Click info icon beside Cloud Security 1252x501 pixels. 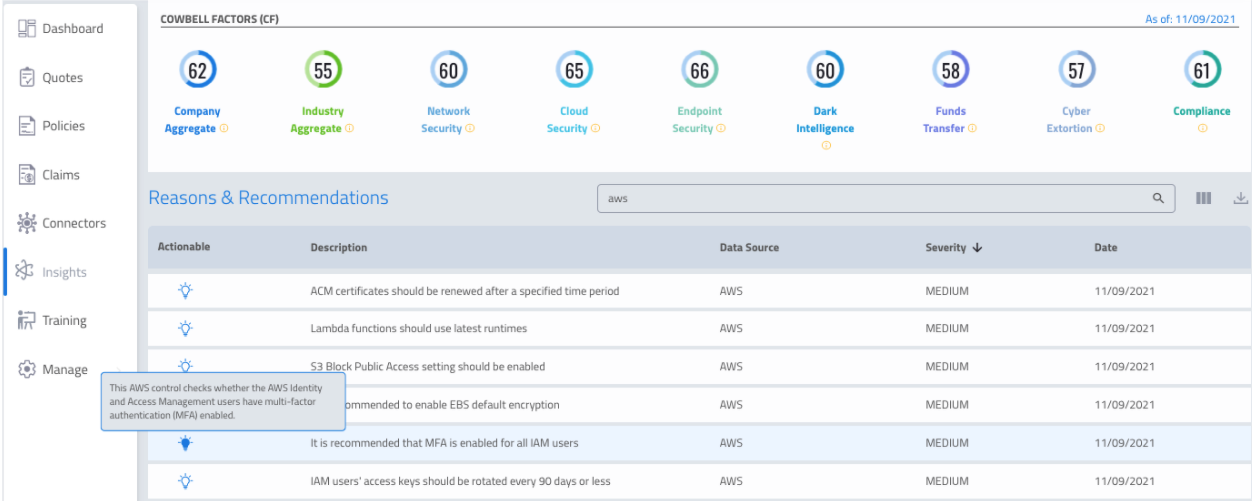(x=595, y=129)
